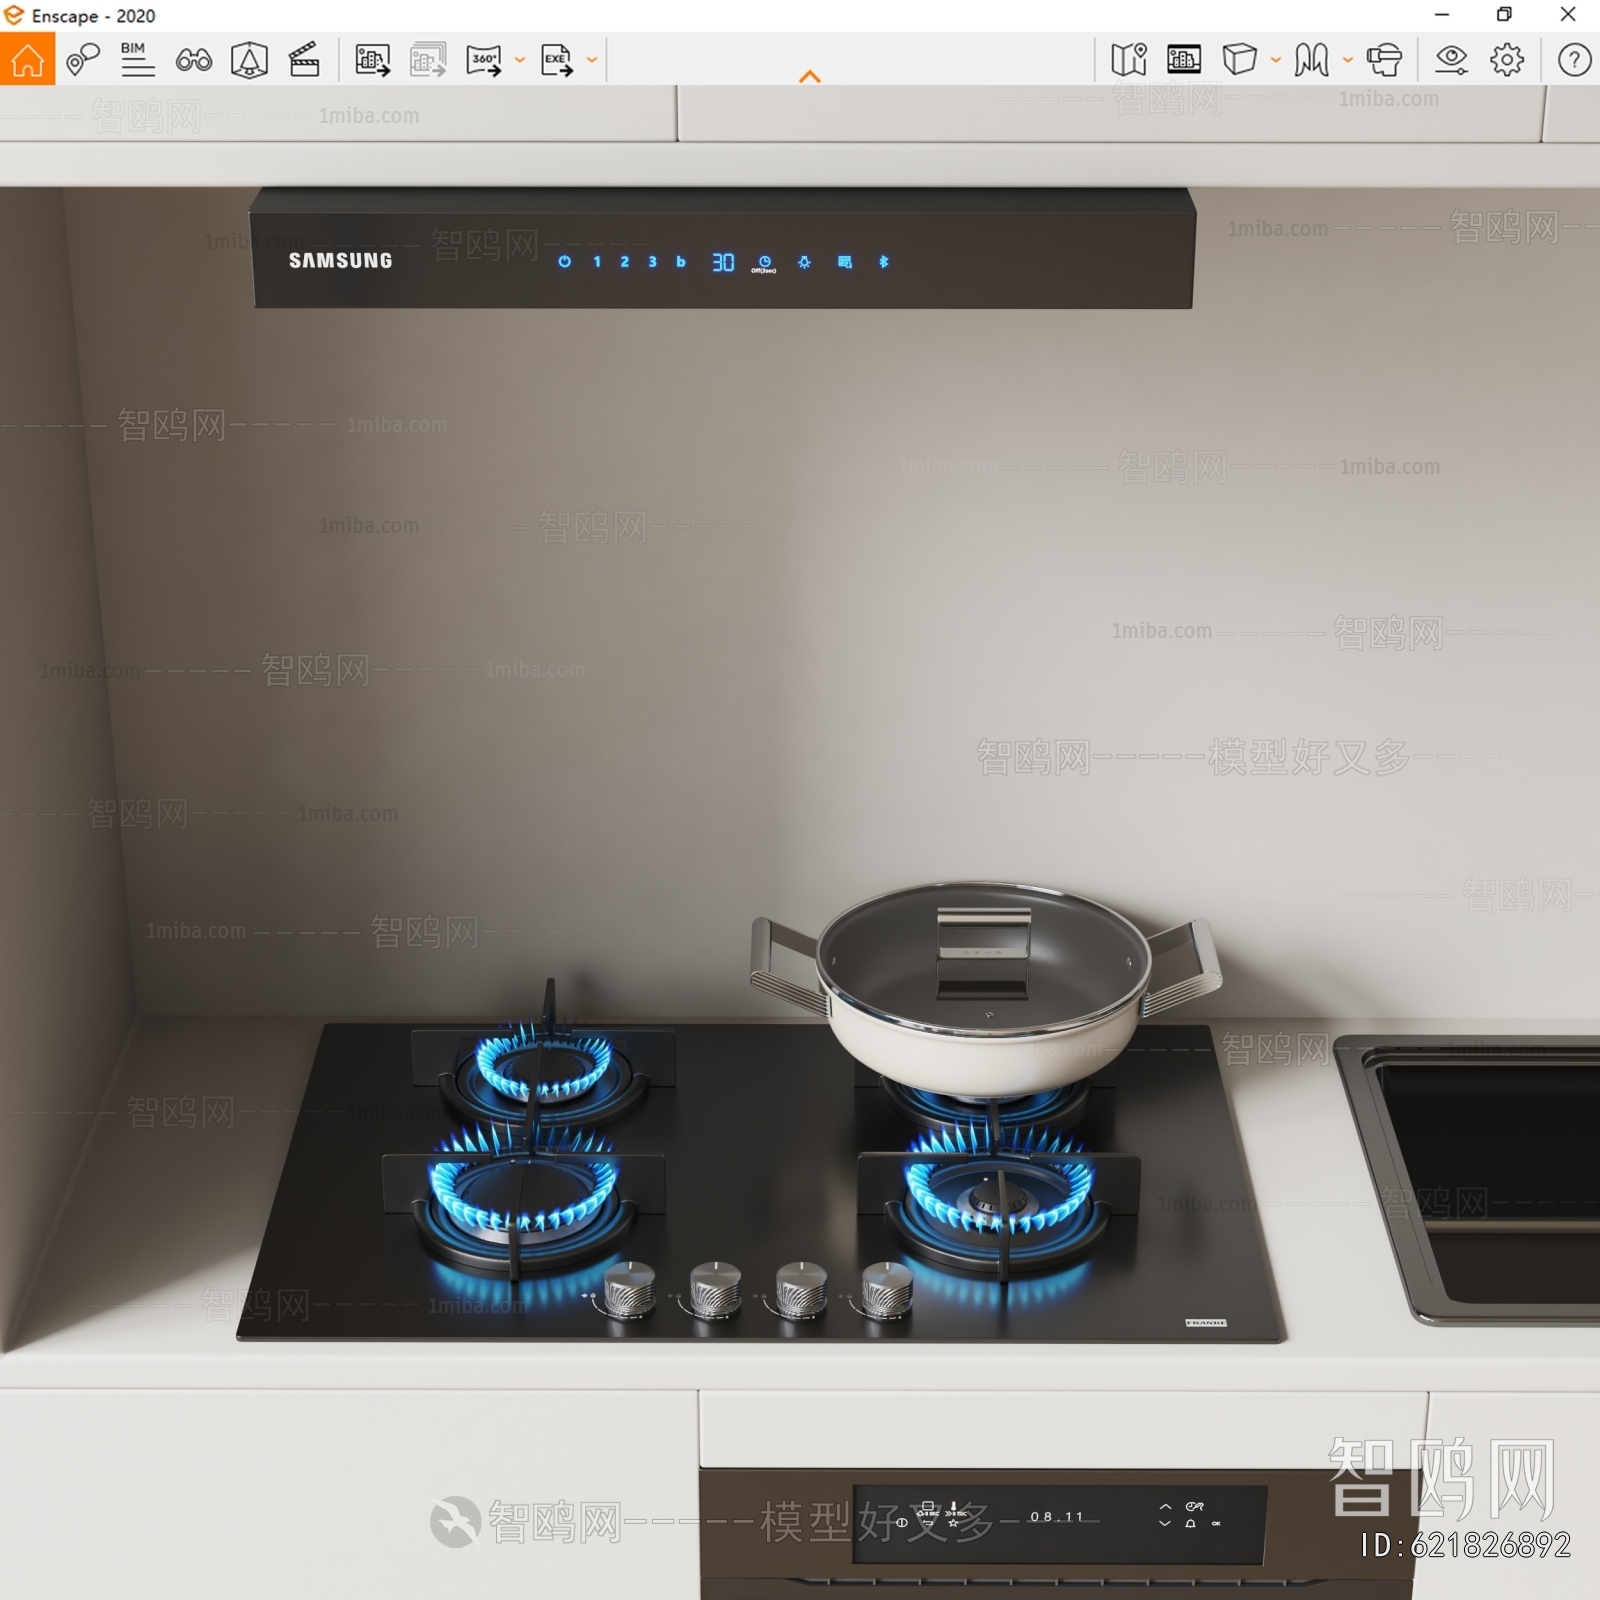This screenshot has width=1600, height=1600.
Task: Open view management with binoculars icon
Action: 193,61
